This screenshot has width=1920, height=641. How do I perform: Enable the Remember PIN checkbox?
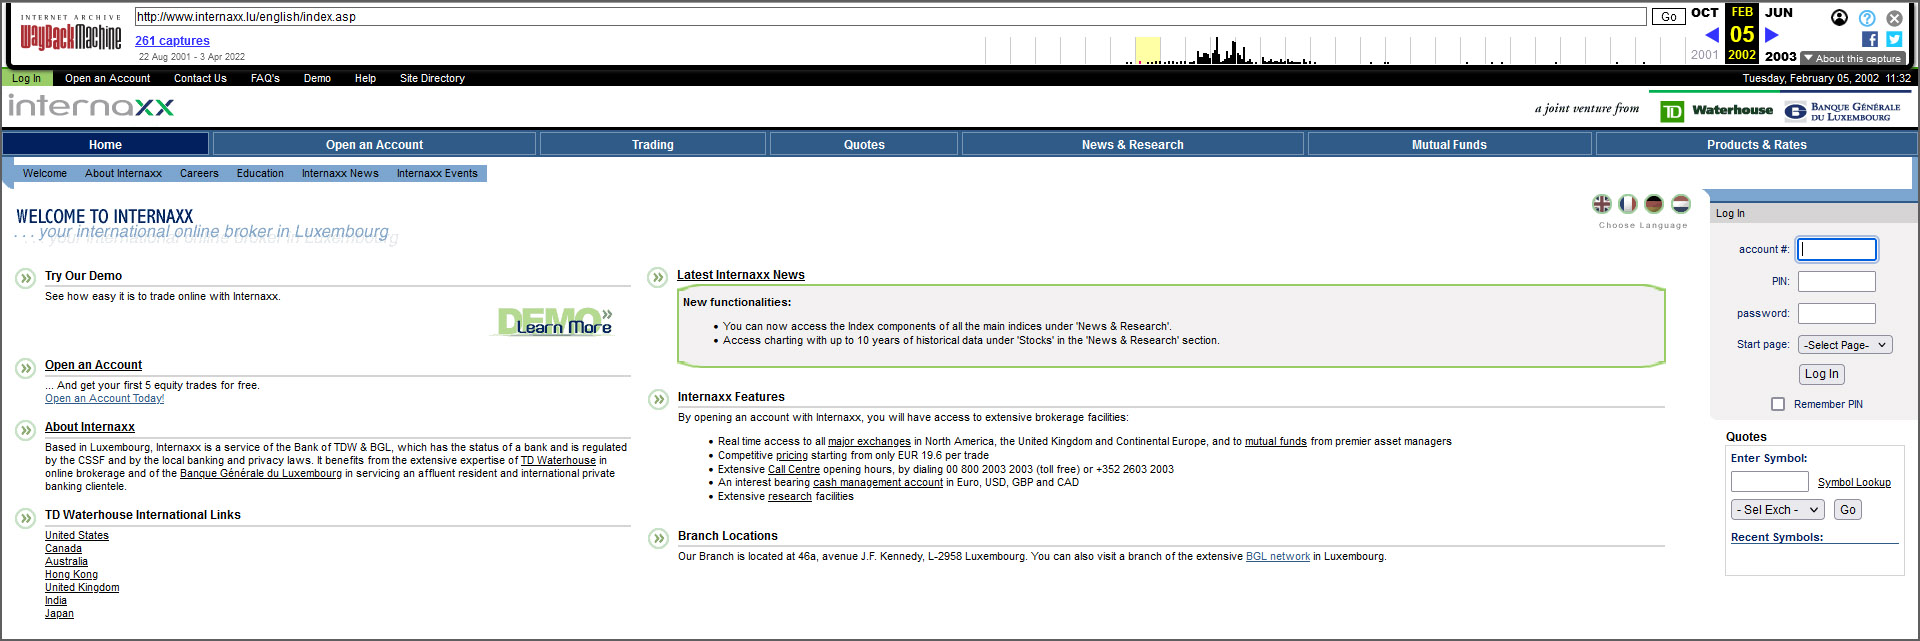[x=1778, y=404]
